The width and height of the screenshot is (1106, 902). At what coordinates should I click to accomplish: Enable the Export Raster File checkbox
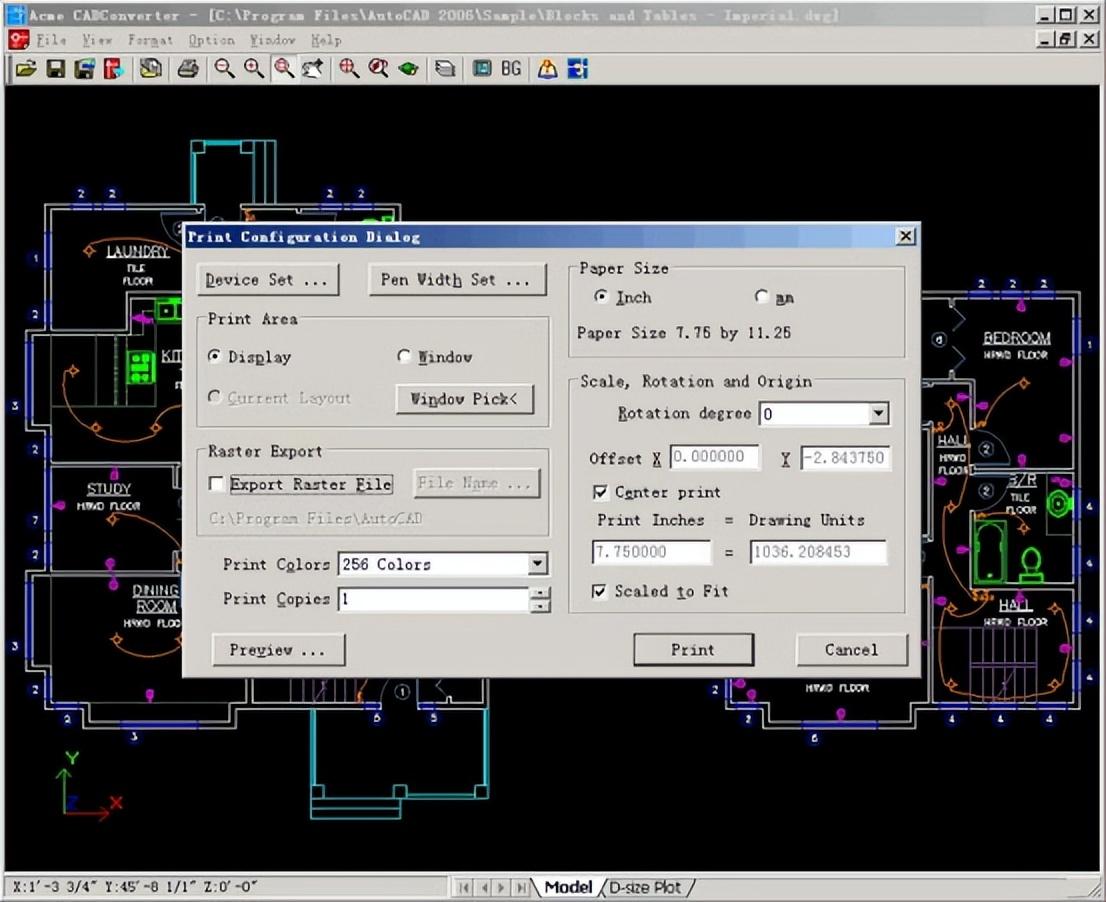pos(217,484)
